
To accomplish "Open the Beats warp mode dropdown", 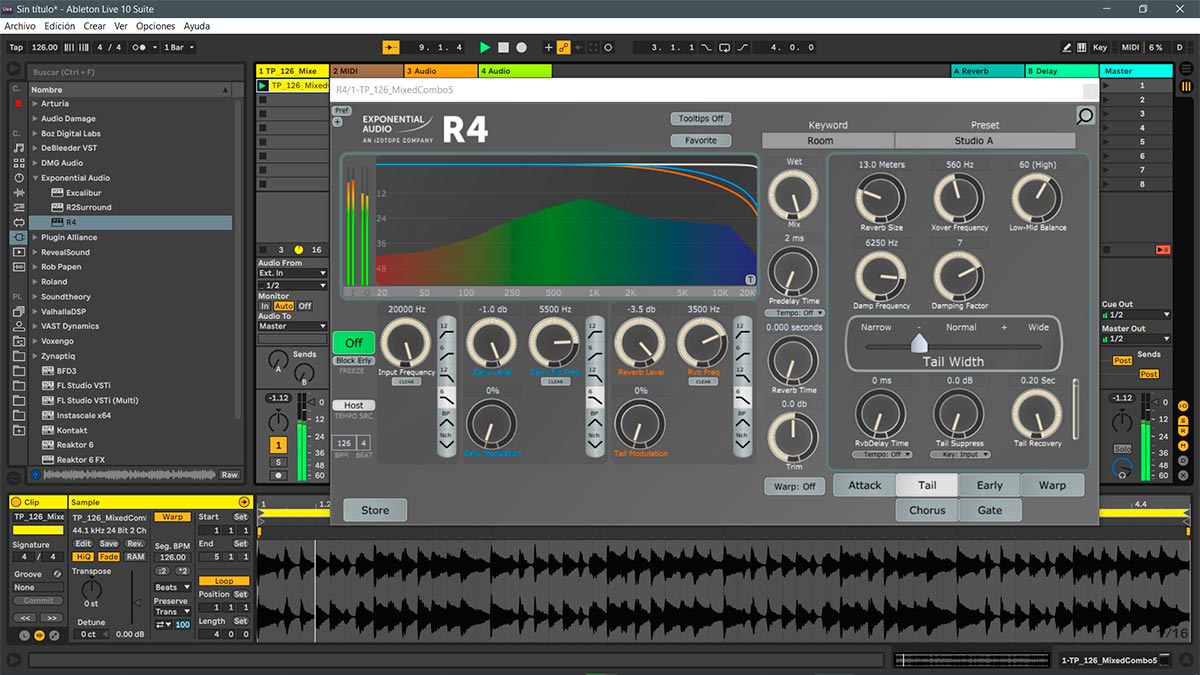I will click(x=171, y=587).
